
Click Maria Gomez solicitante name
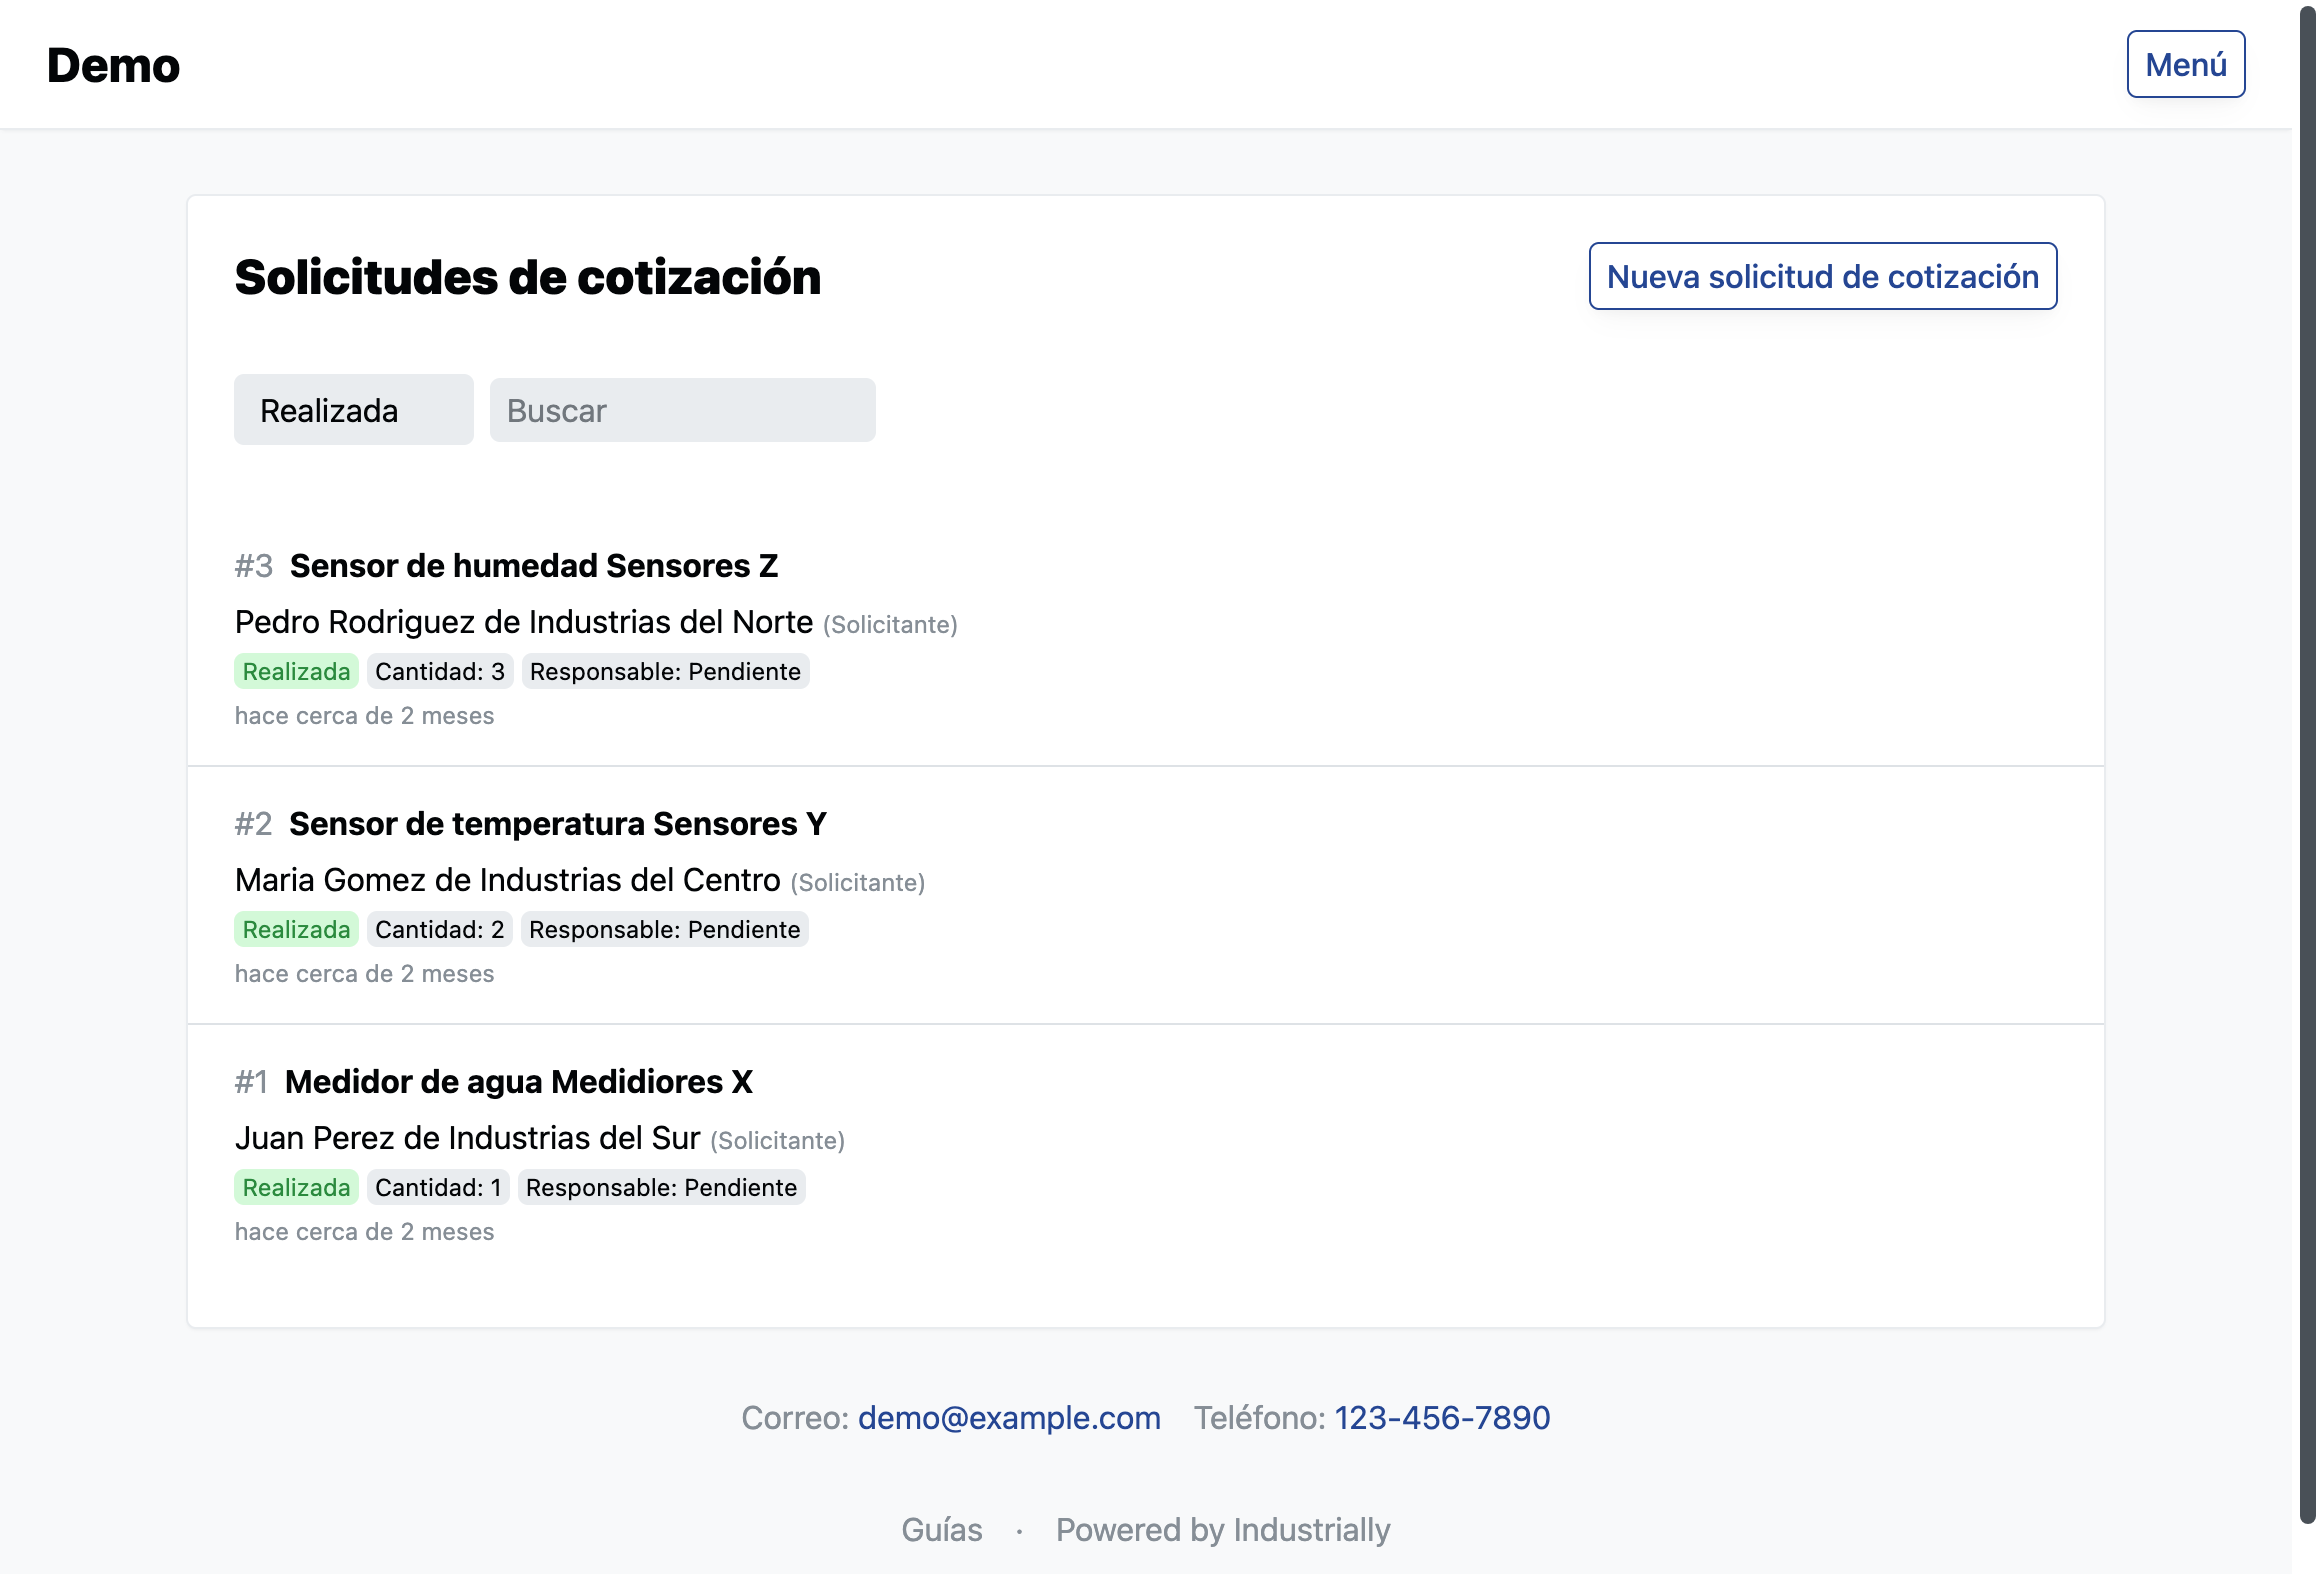click(506, 879)
